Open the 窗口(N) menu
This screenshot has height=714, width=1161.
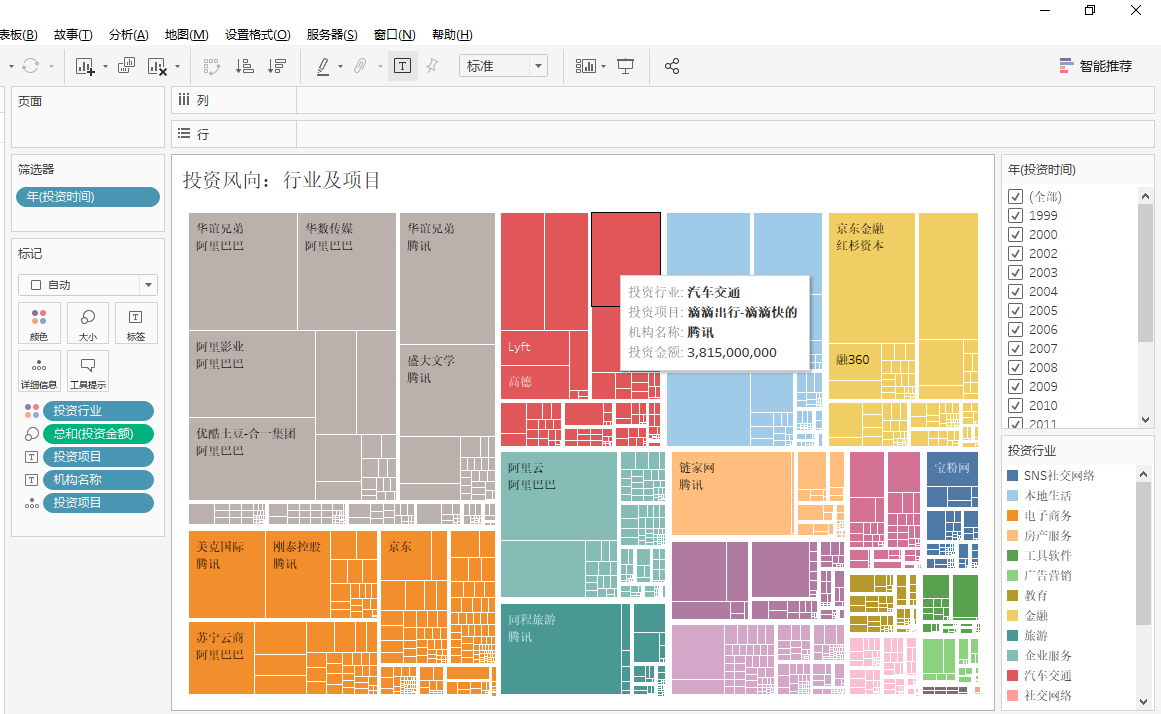pyautogui.click(x=394, y=35)
